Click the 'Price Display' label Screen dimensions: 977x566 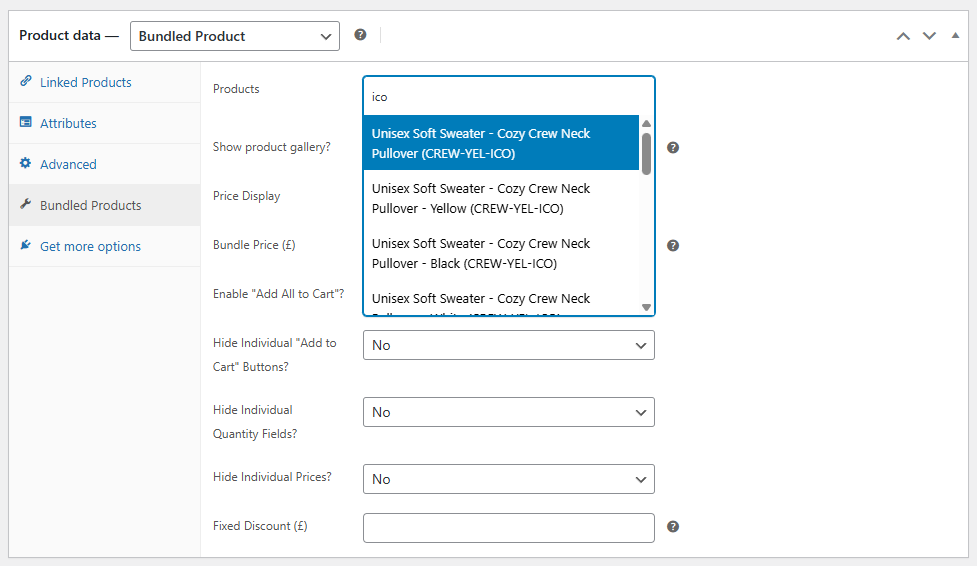click(x=247, y=196)
